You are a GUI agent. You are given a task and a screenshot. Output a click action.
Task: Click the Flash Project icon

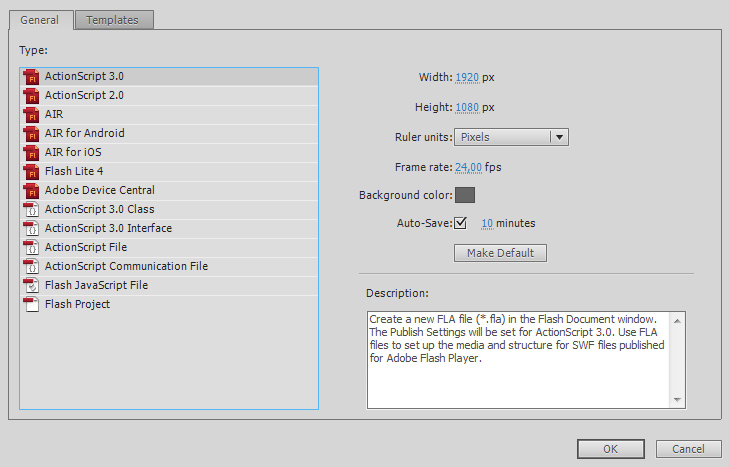click(x=30, y=304)
